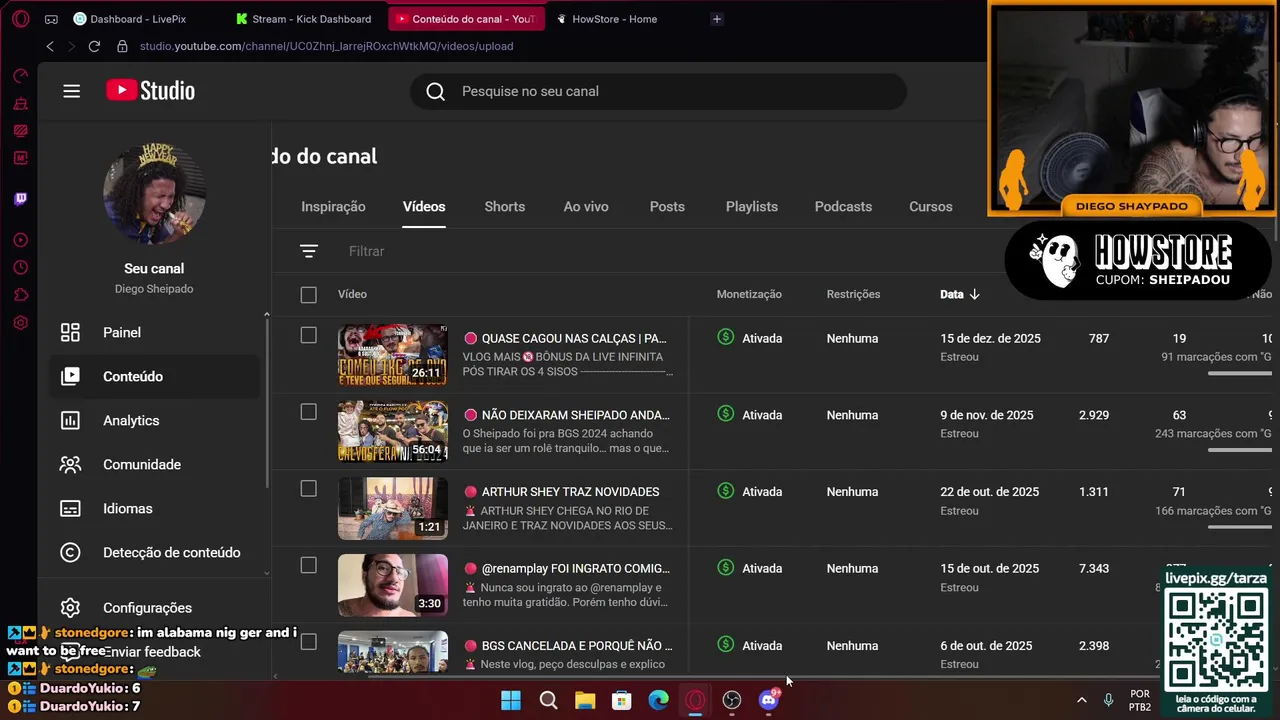
Task: Switch to the Podcasts tab
Action: (843, 206)
